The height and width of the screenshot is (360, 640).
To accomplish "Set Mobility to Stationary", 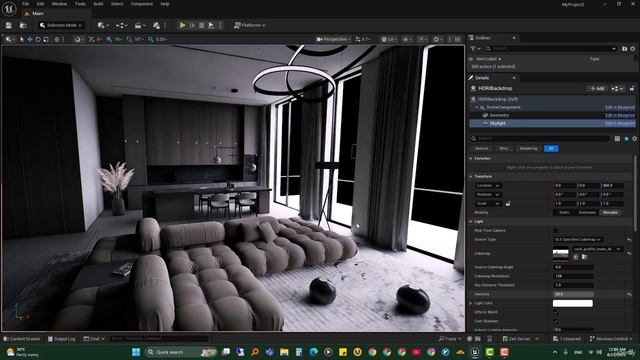I will click(x=587, y=212).
